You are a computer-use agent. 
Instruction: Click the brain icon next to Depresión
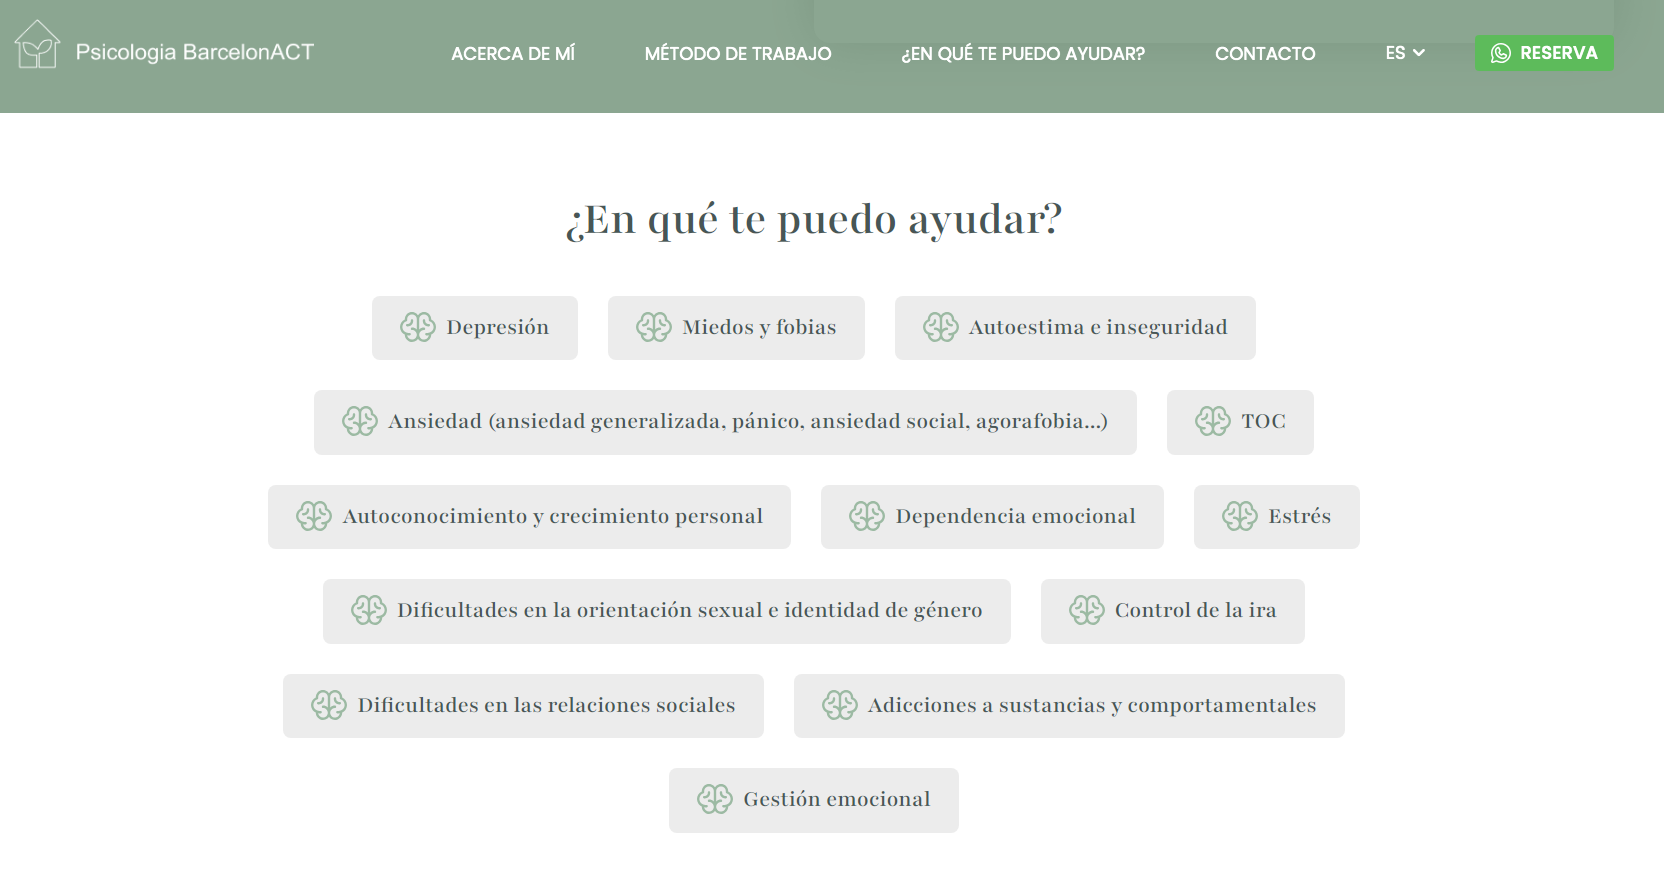click(x=418, y=327)
